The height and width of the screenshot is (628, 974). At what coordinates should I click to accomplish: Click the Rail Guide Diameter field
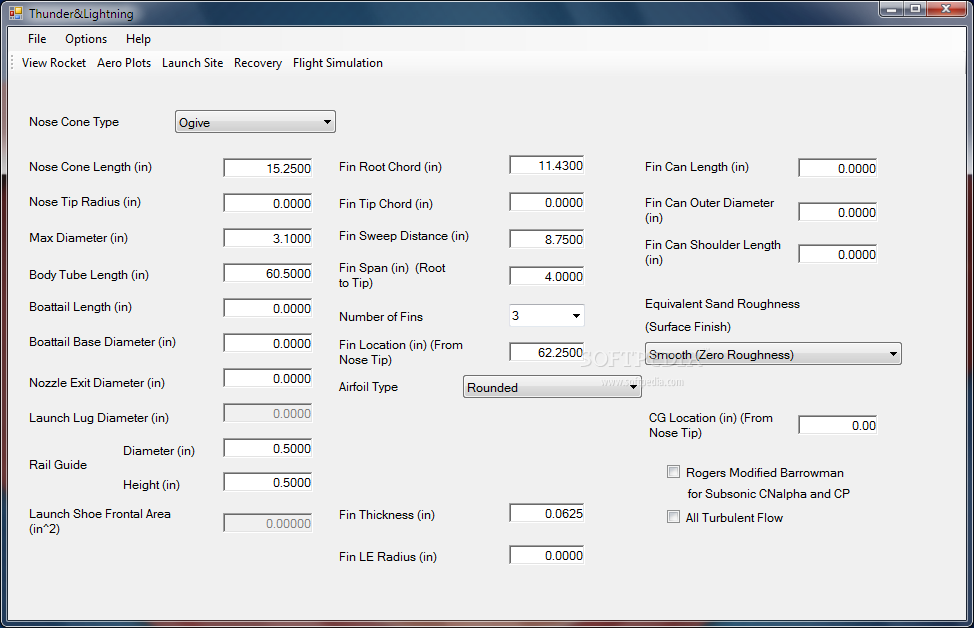point(268,448)
